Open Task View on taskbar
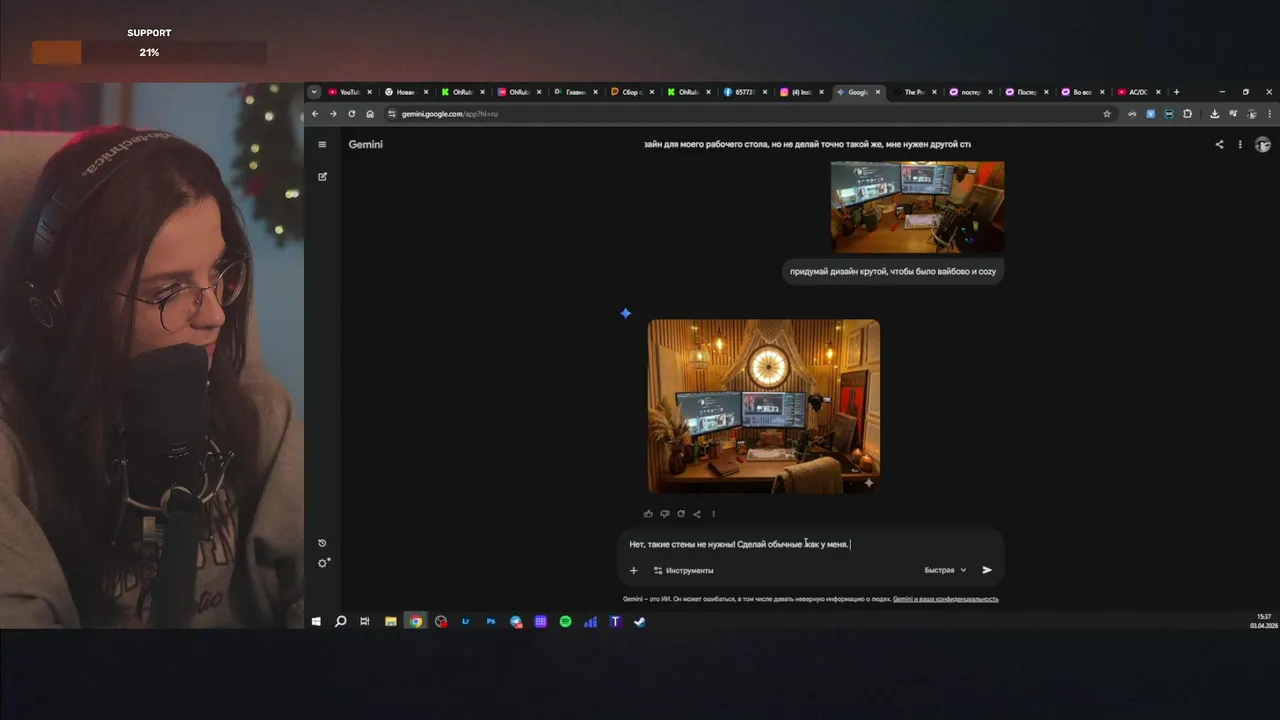 click(365, 621)
